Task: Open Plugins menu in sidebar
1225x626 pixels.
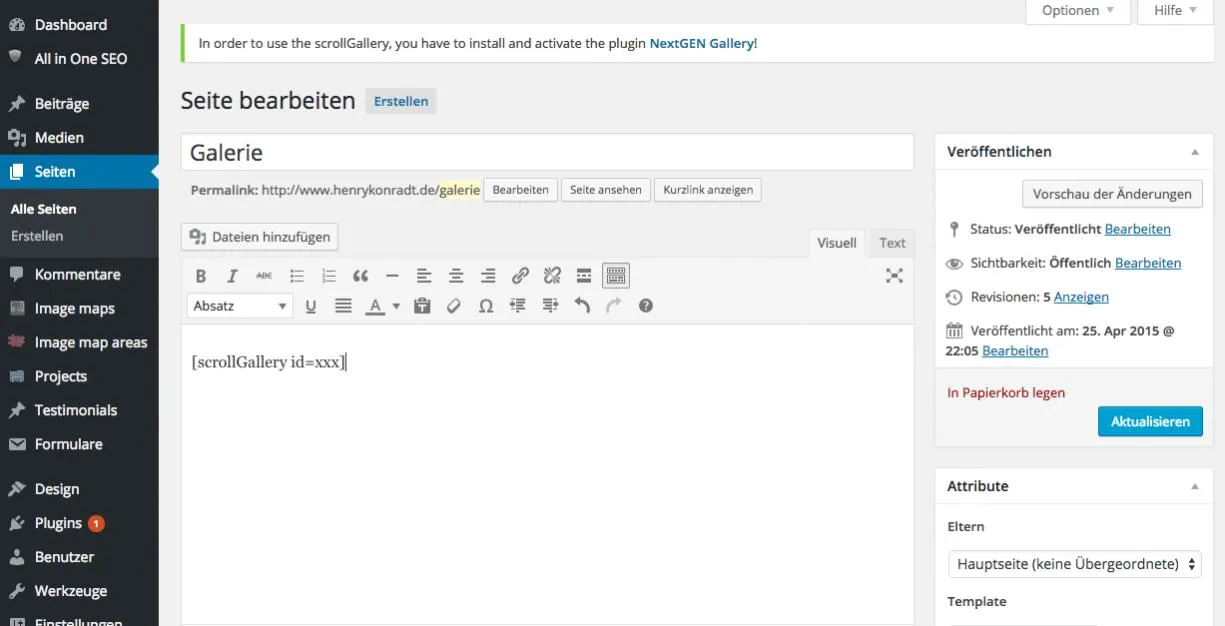Action: click(x=58, y=523)
